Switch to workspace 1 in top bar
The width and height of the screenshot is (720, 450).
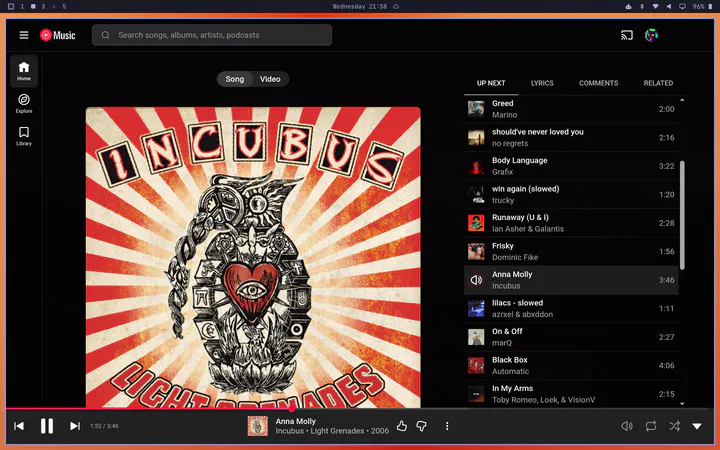(22, 6)
